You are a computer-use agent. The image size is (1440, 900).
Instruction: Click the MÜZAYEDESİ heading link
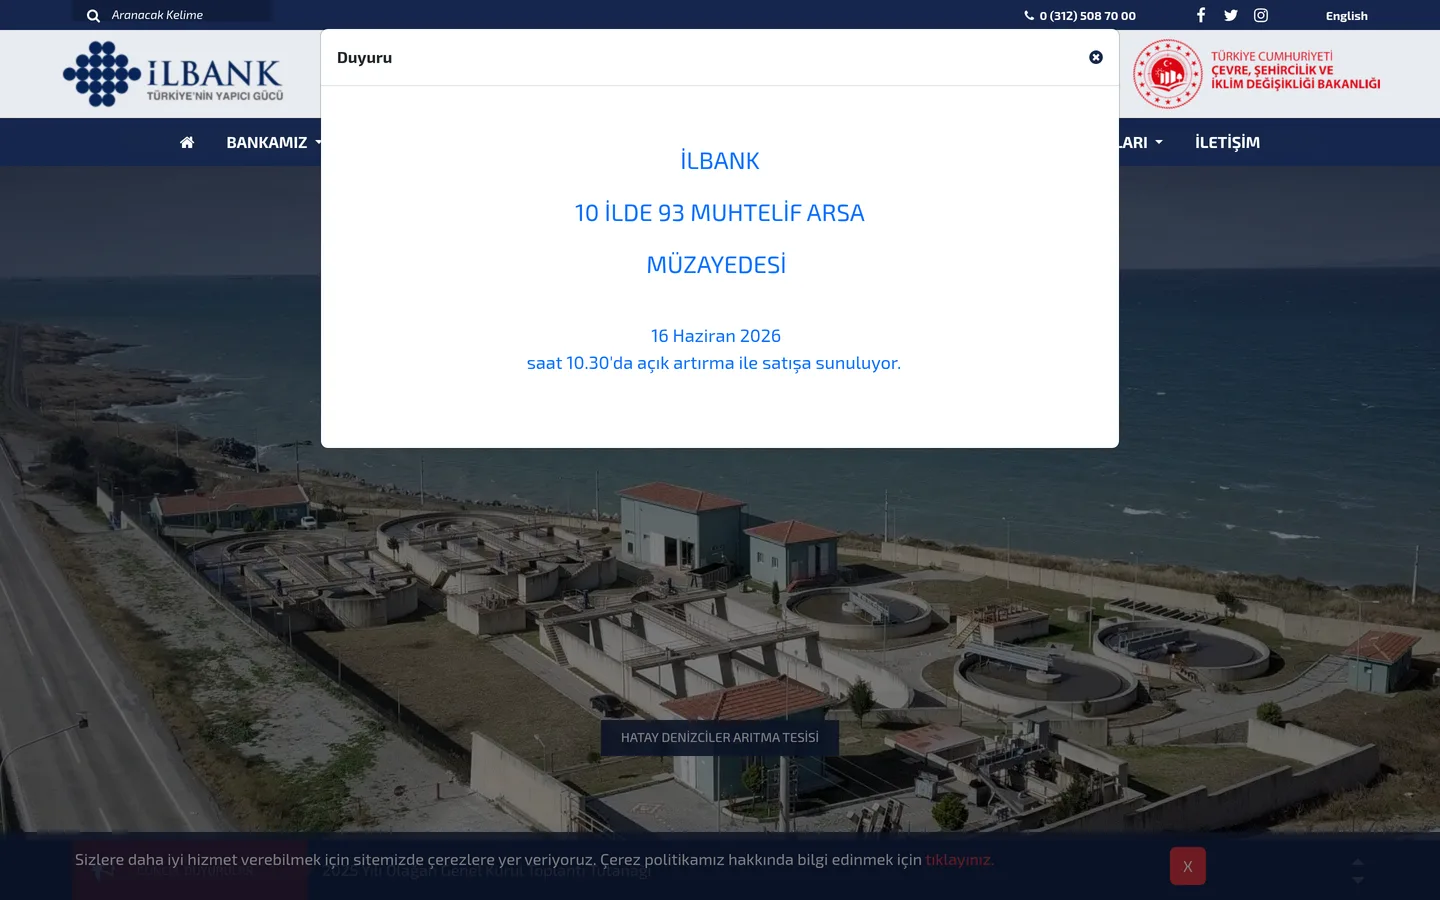(716, 265)
